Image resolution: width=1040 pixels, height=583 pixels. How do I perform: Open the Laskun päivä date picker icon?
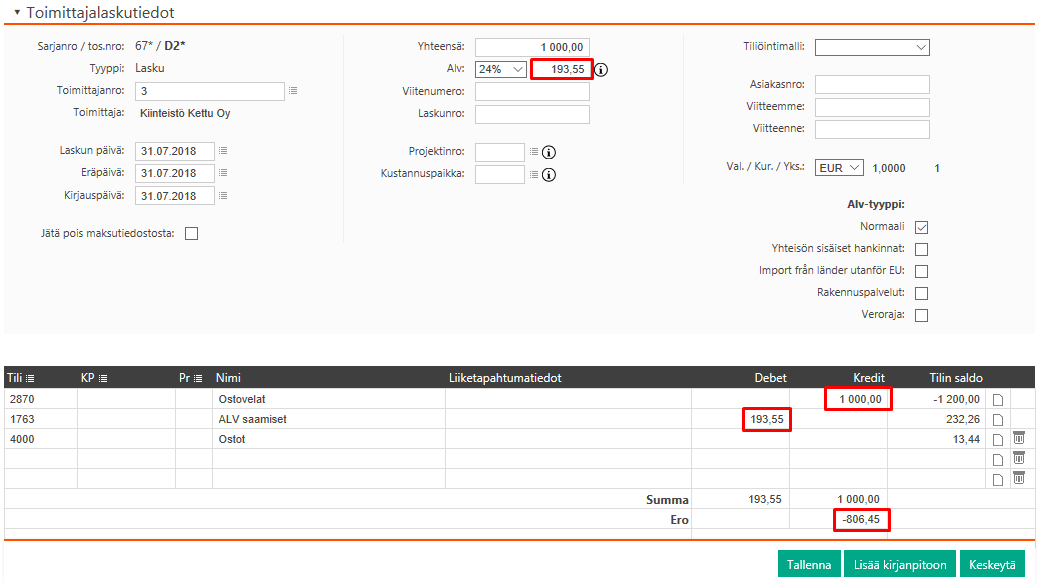click(x=223, y=151)
